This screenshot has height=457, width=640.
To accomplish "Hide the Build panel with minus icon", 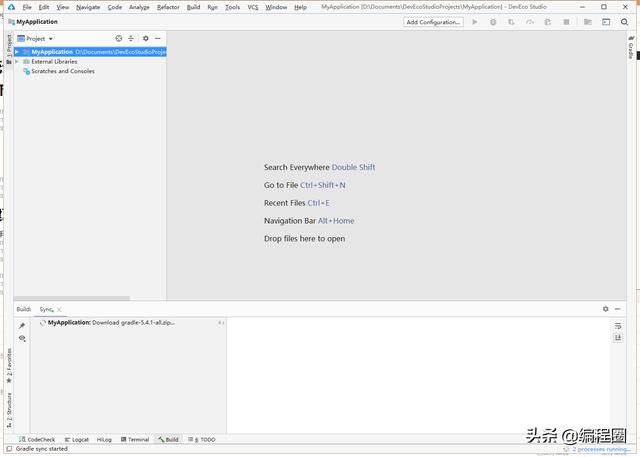I will pos(618,309).
